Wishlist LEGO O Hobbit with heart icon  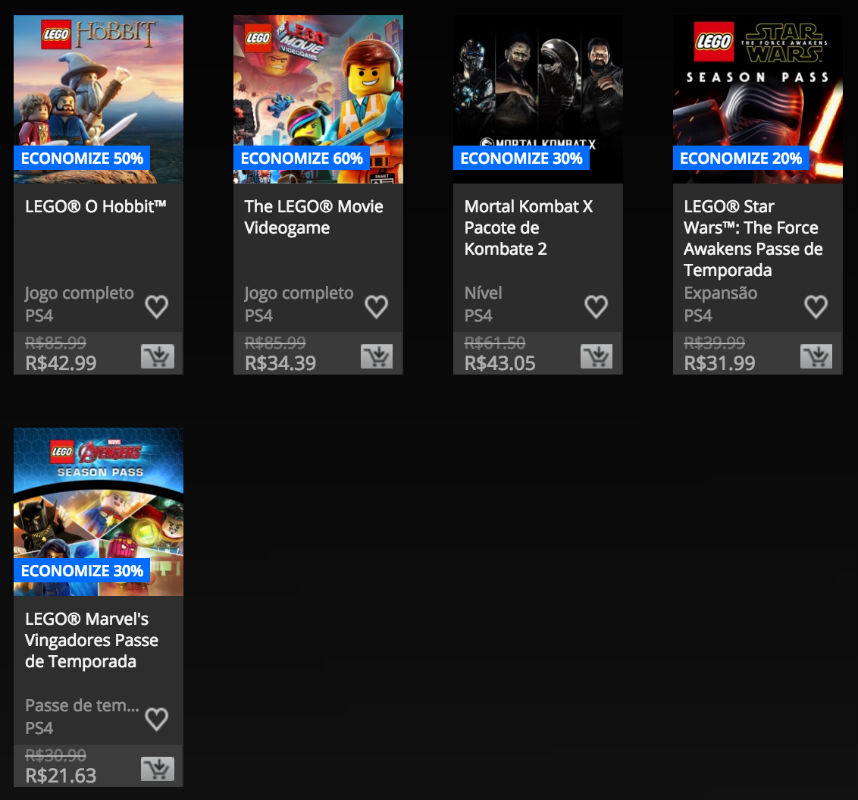coord(156,306)
